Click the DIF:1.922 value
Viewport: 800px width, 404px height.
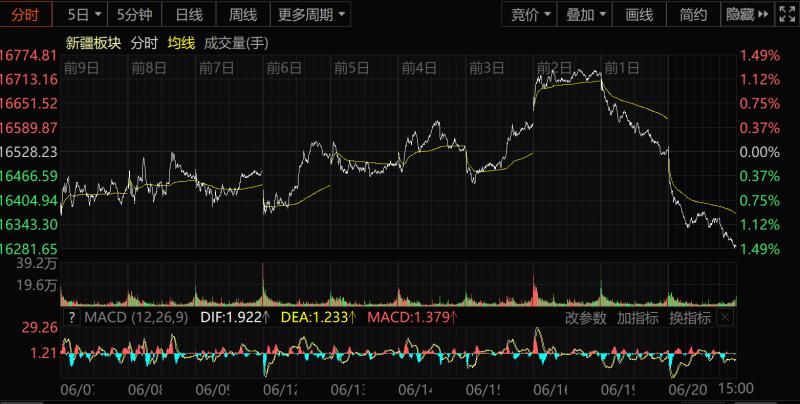point(235,318)
